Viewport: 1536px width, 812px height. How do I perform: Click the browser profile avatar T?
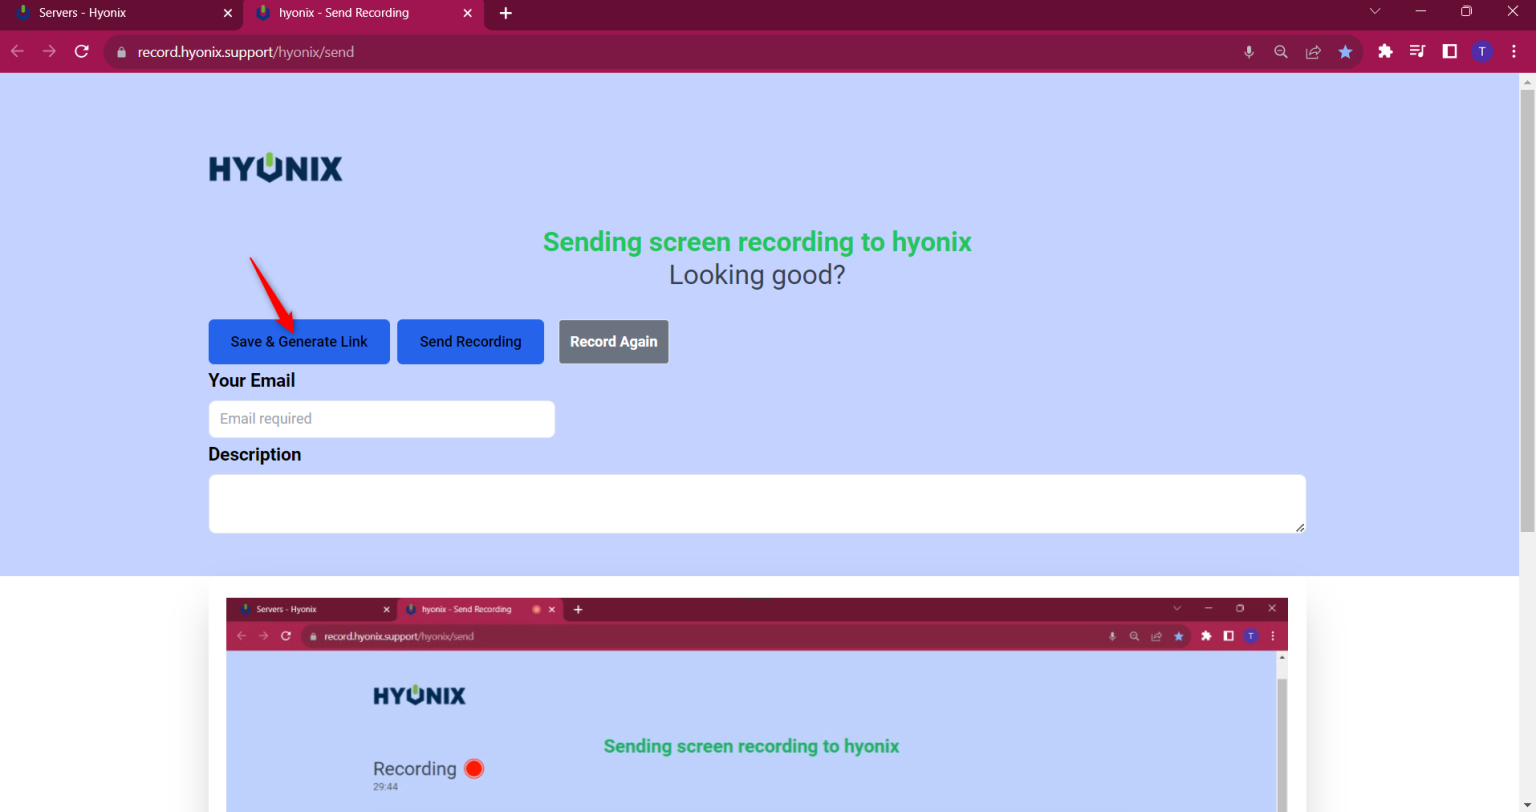click(x=1482, y=51)
